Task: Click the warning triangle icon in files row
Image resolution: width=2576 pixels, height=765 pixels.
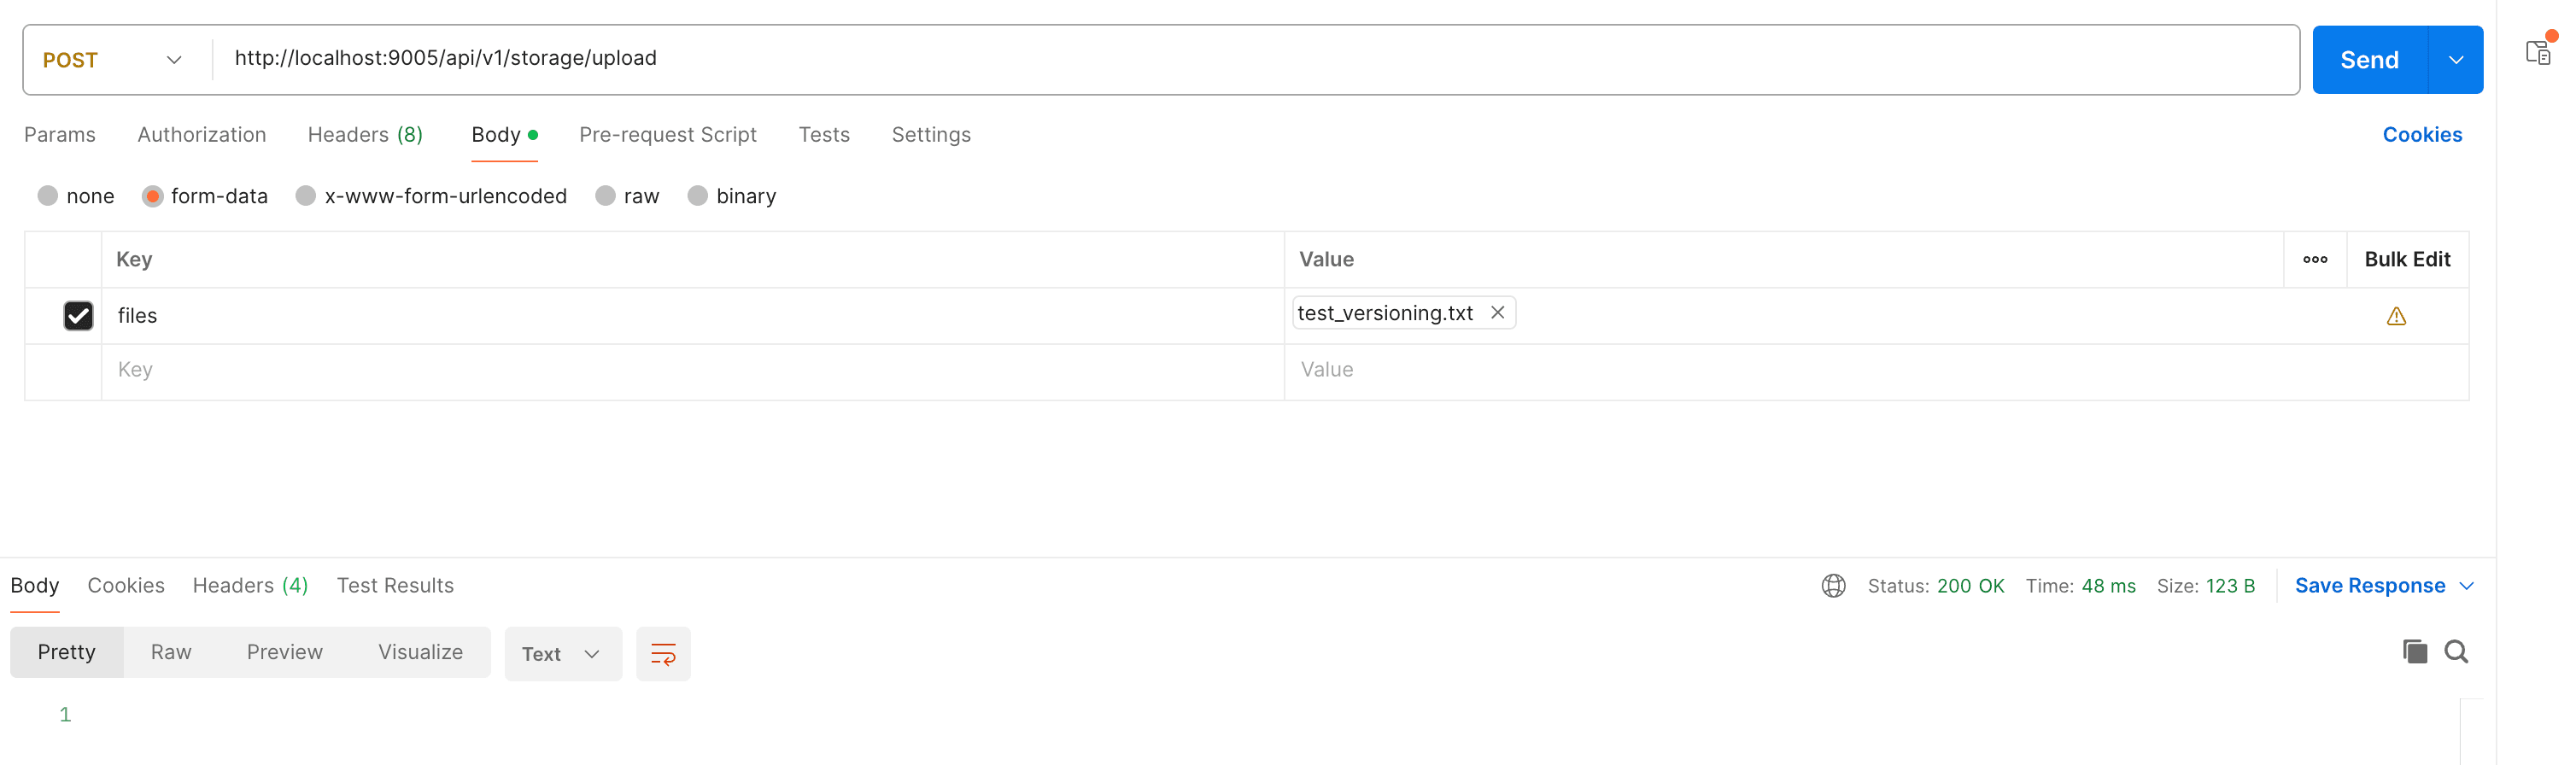Action: point(2396,316)
